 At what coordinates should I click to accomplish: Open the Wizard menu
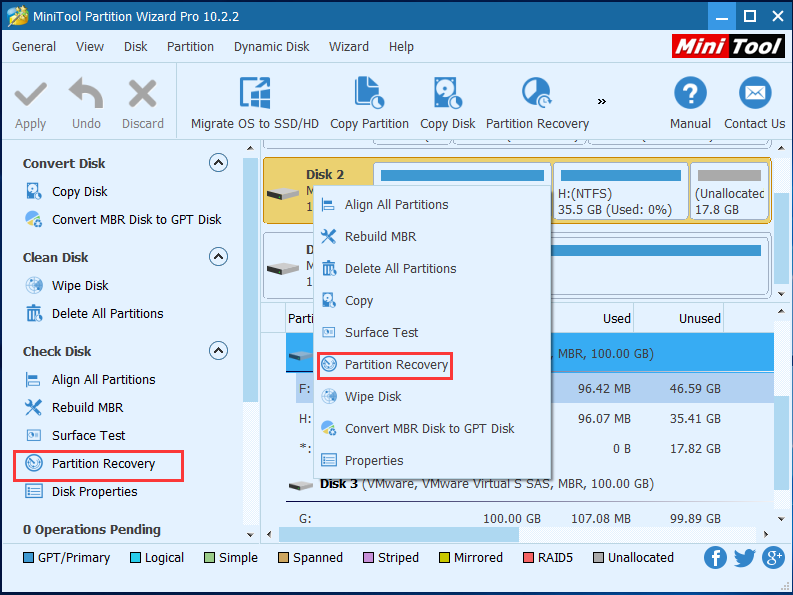click(349, 47)
